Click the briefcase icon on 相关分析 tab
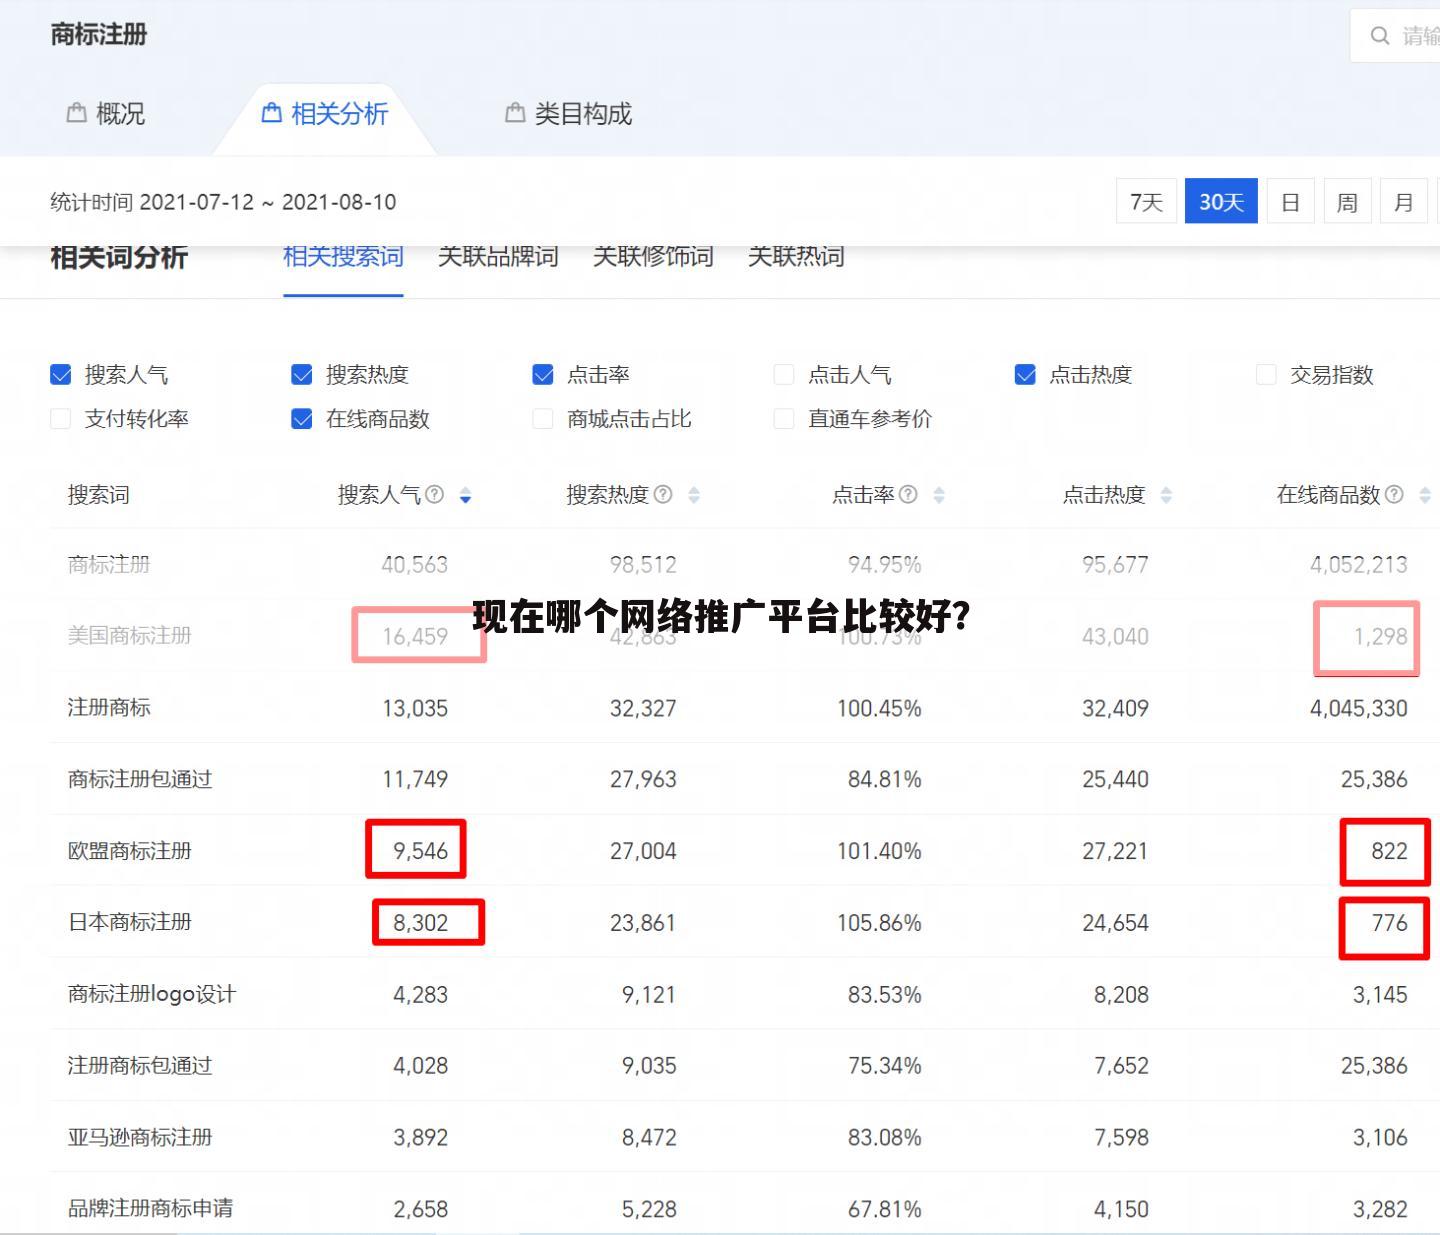 [x=271, y=114]
